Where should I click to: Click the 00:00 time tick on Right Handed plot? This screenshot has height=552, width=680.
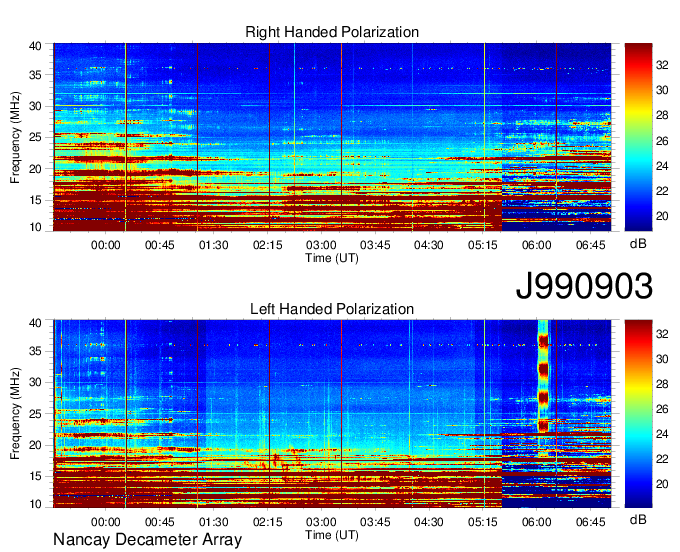105,245
